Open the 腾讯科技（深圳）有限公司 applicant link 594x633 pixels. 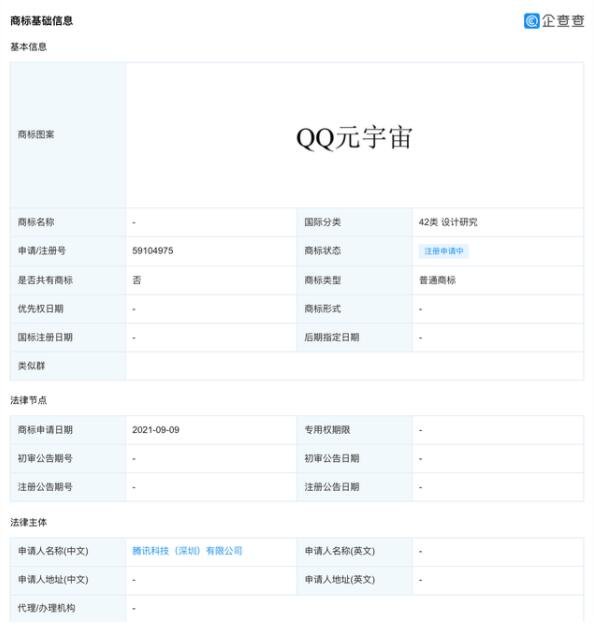pos(187,551)
